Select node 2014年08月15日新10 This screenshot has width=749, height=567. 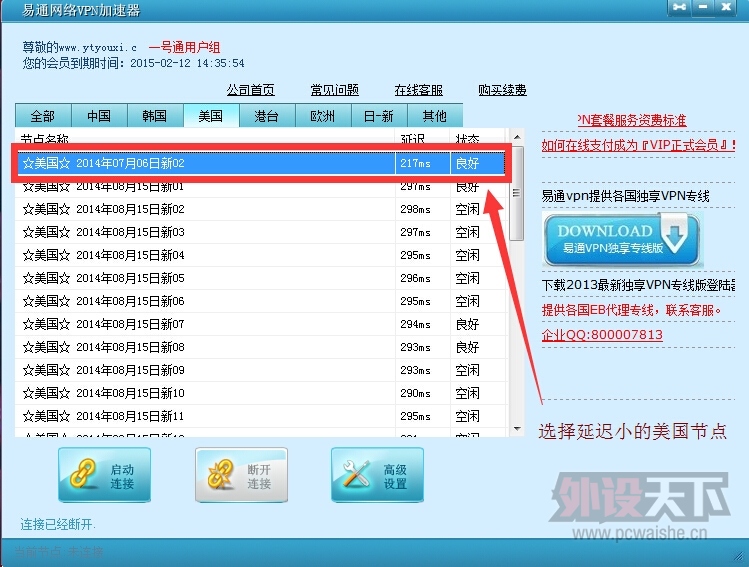click(x=260, y=393)
